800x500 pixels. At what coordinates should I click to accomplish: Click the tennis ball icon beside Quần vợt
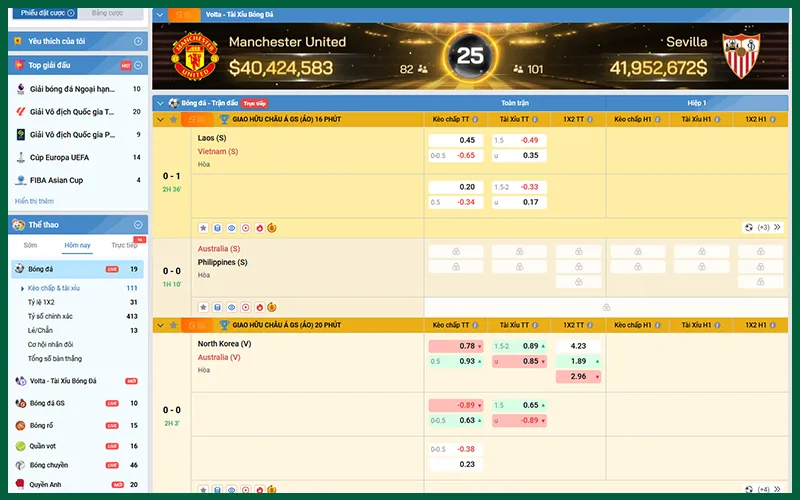20,446
